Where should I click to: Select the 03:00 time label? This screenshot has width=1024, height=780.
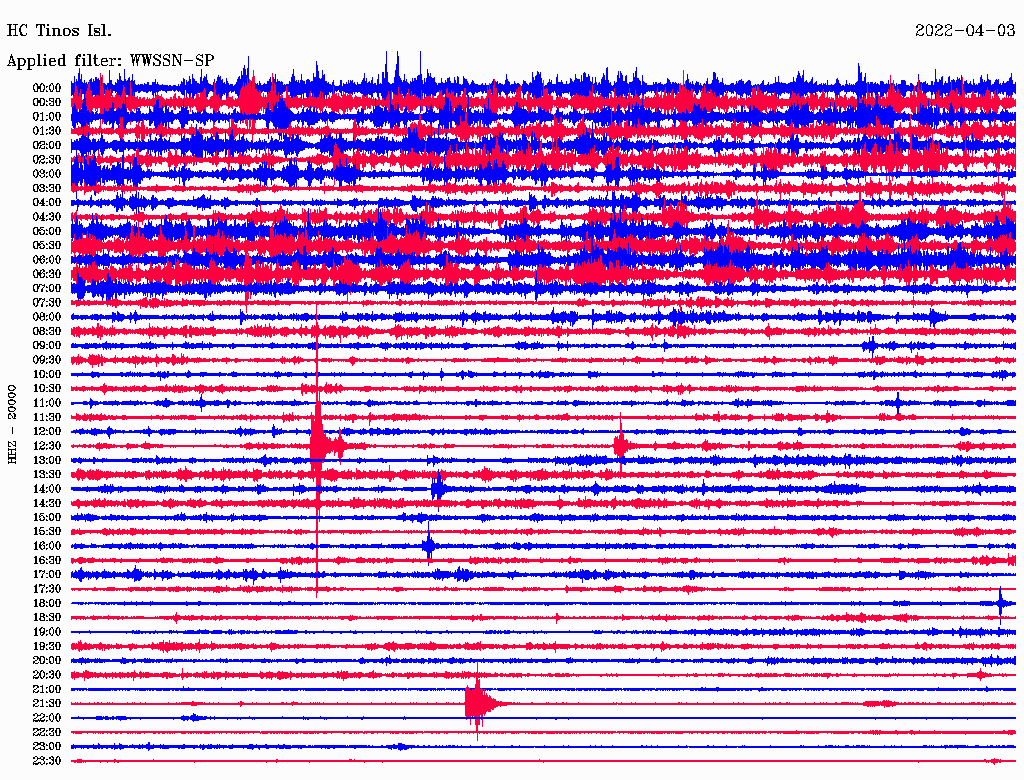[47, 174]
